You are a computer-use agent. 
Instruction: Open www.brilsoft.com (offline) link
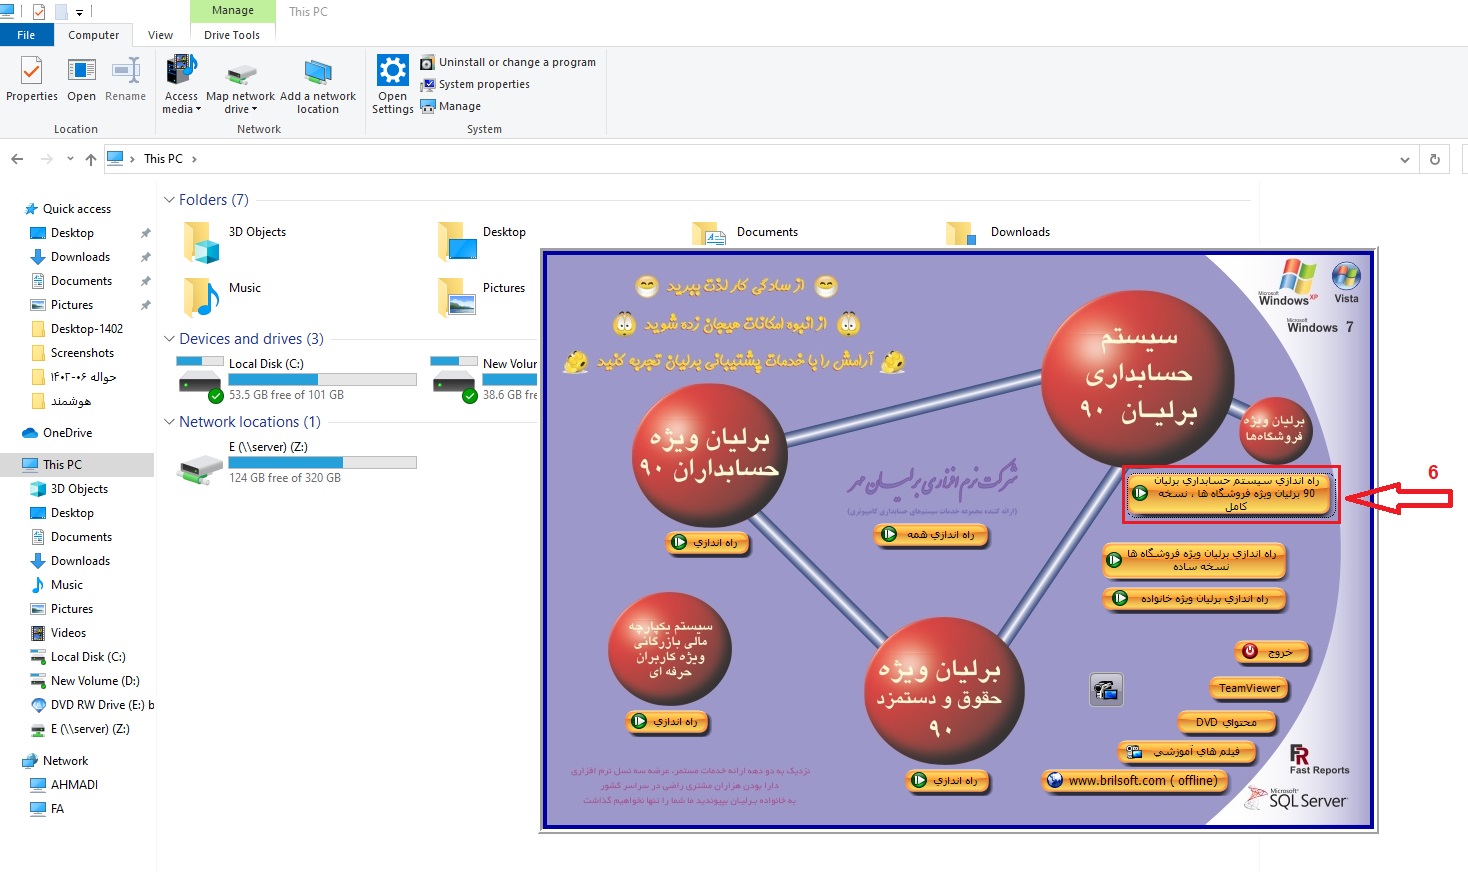coord(1133,781)
